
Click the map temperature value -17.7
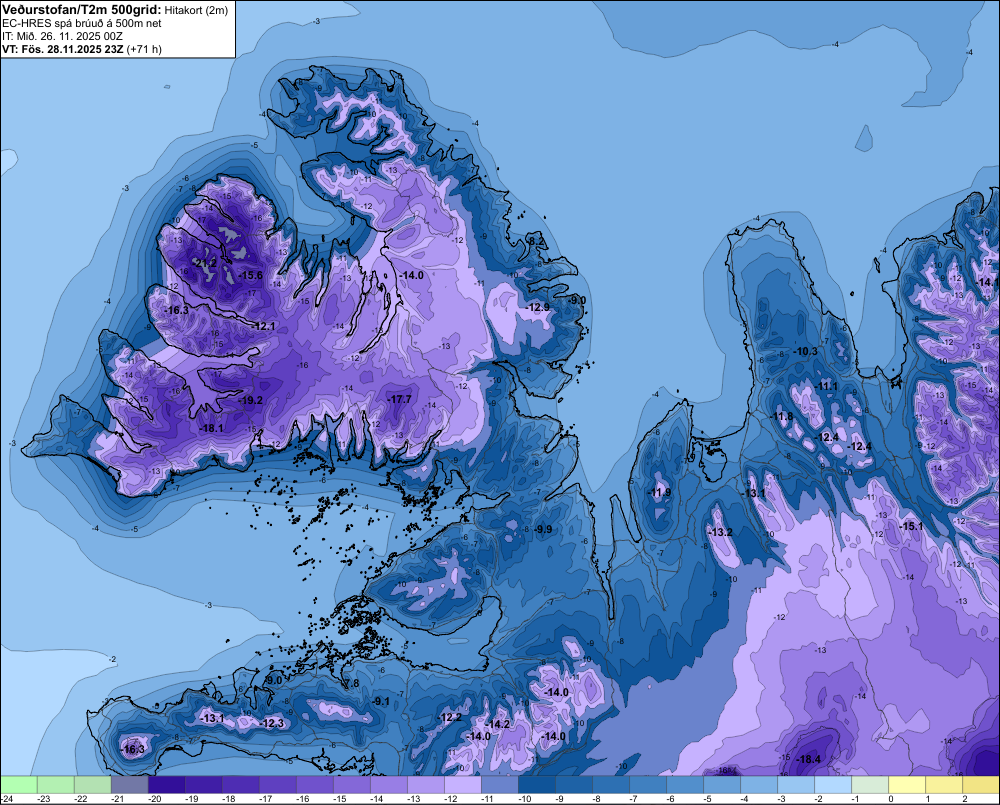click(399, 399)
